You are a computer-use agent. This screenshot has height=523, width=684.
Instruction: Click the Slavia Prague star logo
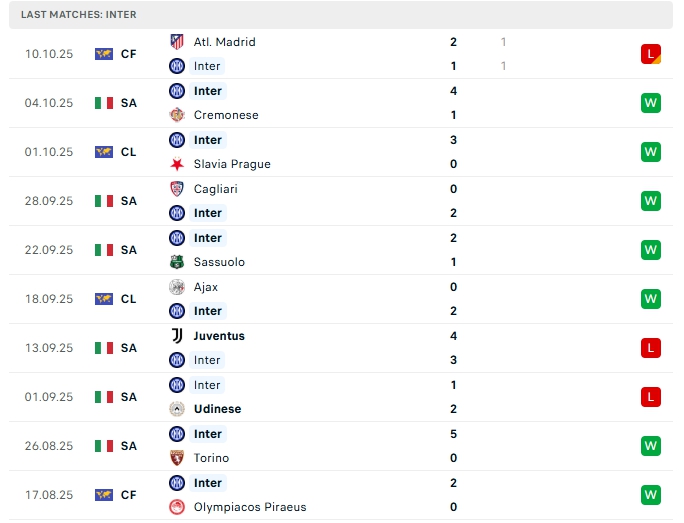177,164
